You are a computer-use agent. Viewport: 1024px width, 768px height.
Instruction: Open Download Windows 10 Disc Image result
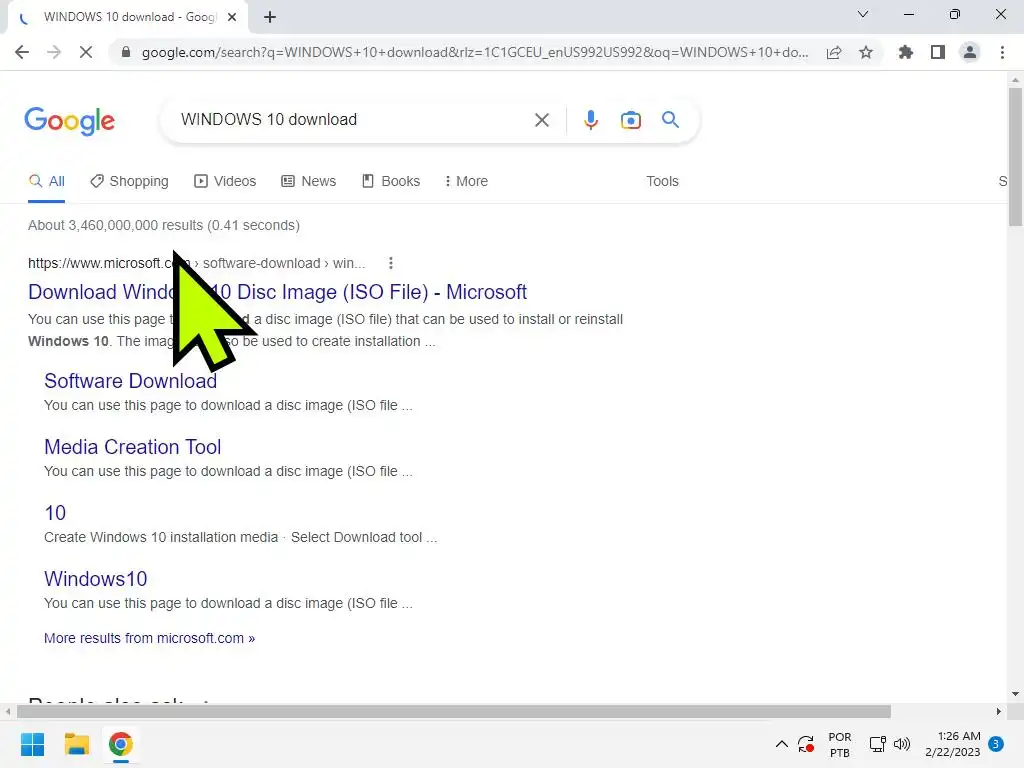278,292
